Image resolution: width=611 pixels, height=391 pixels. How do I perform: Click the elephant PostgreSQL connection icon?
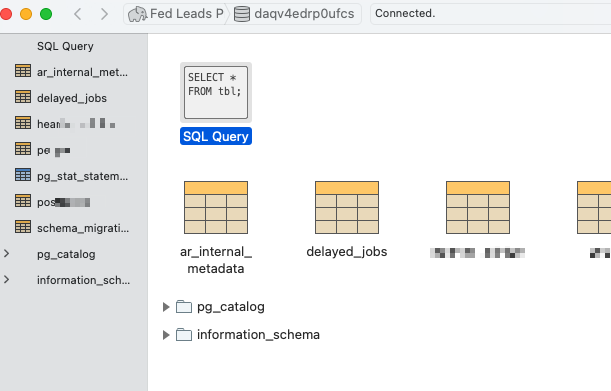pyautogui.click(x=137, y=14)
